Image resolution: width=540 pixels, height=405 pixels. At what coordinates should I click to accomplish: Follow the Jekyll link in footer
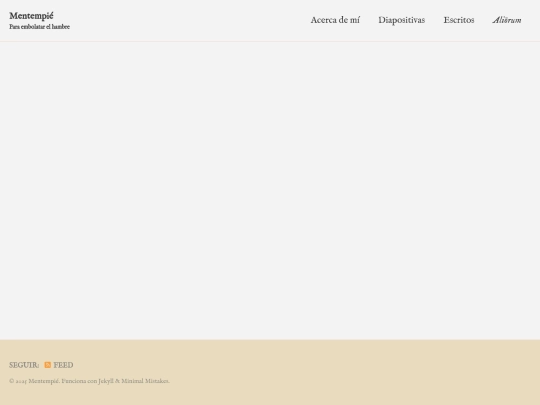pos(106,381)
